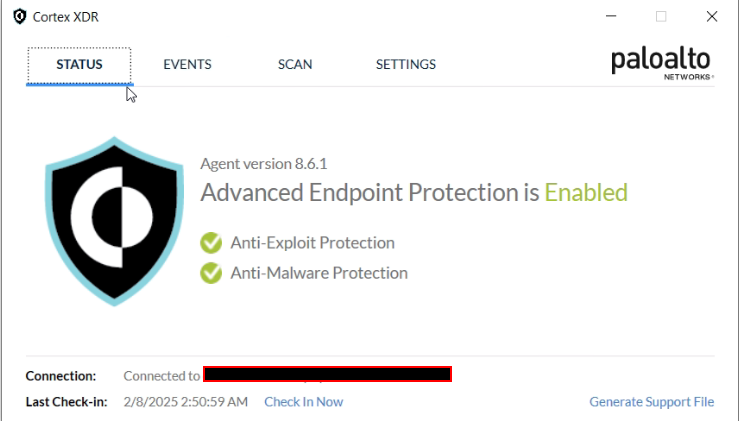Go to the SCAN tab
The width and height of the screenshot is (739, 421).
coord(295,65)
